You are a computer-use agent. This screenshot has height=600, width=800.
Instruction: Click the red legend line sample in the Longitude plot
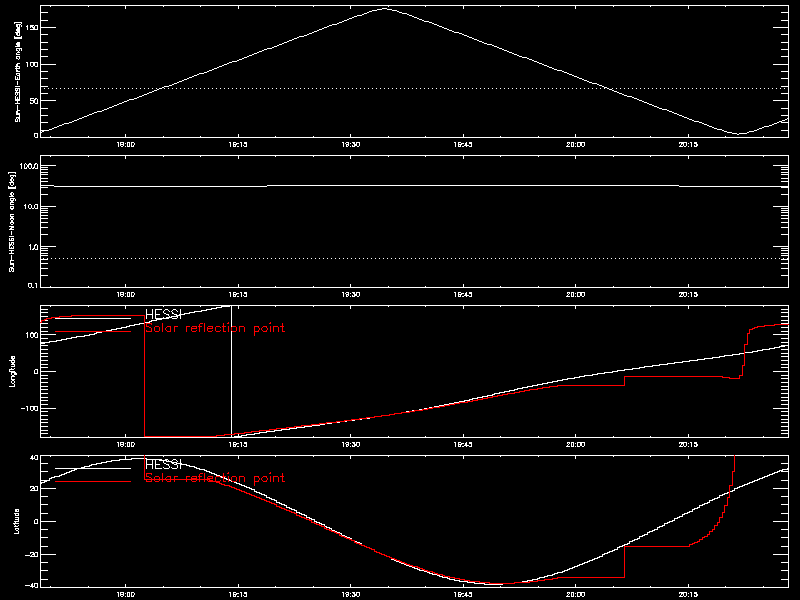[93, 332]
